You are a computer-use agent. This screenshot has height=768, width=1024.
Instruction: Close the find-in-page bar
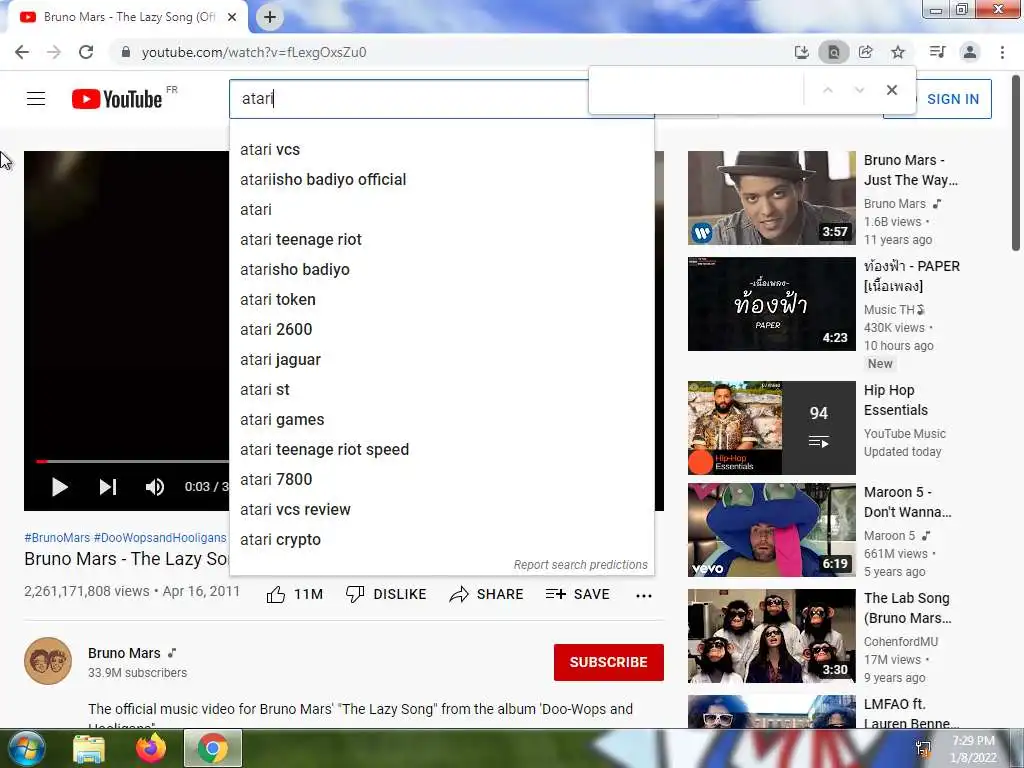click(x=891, y=90)
